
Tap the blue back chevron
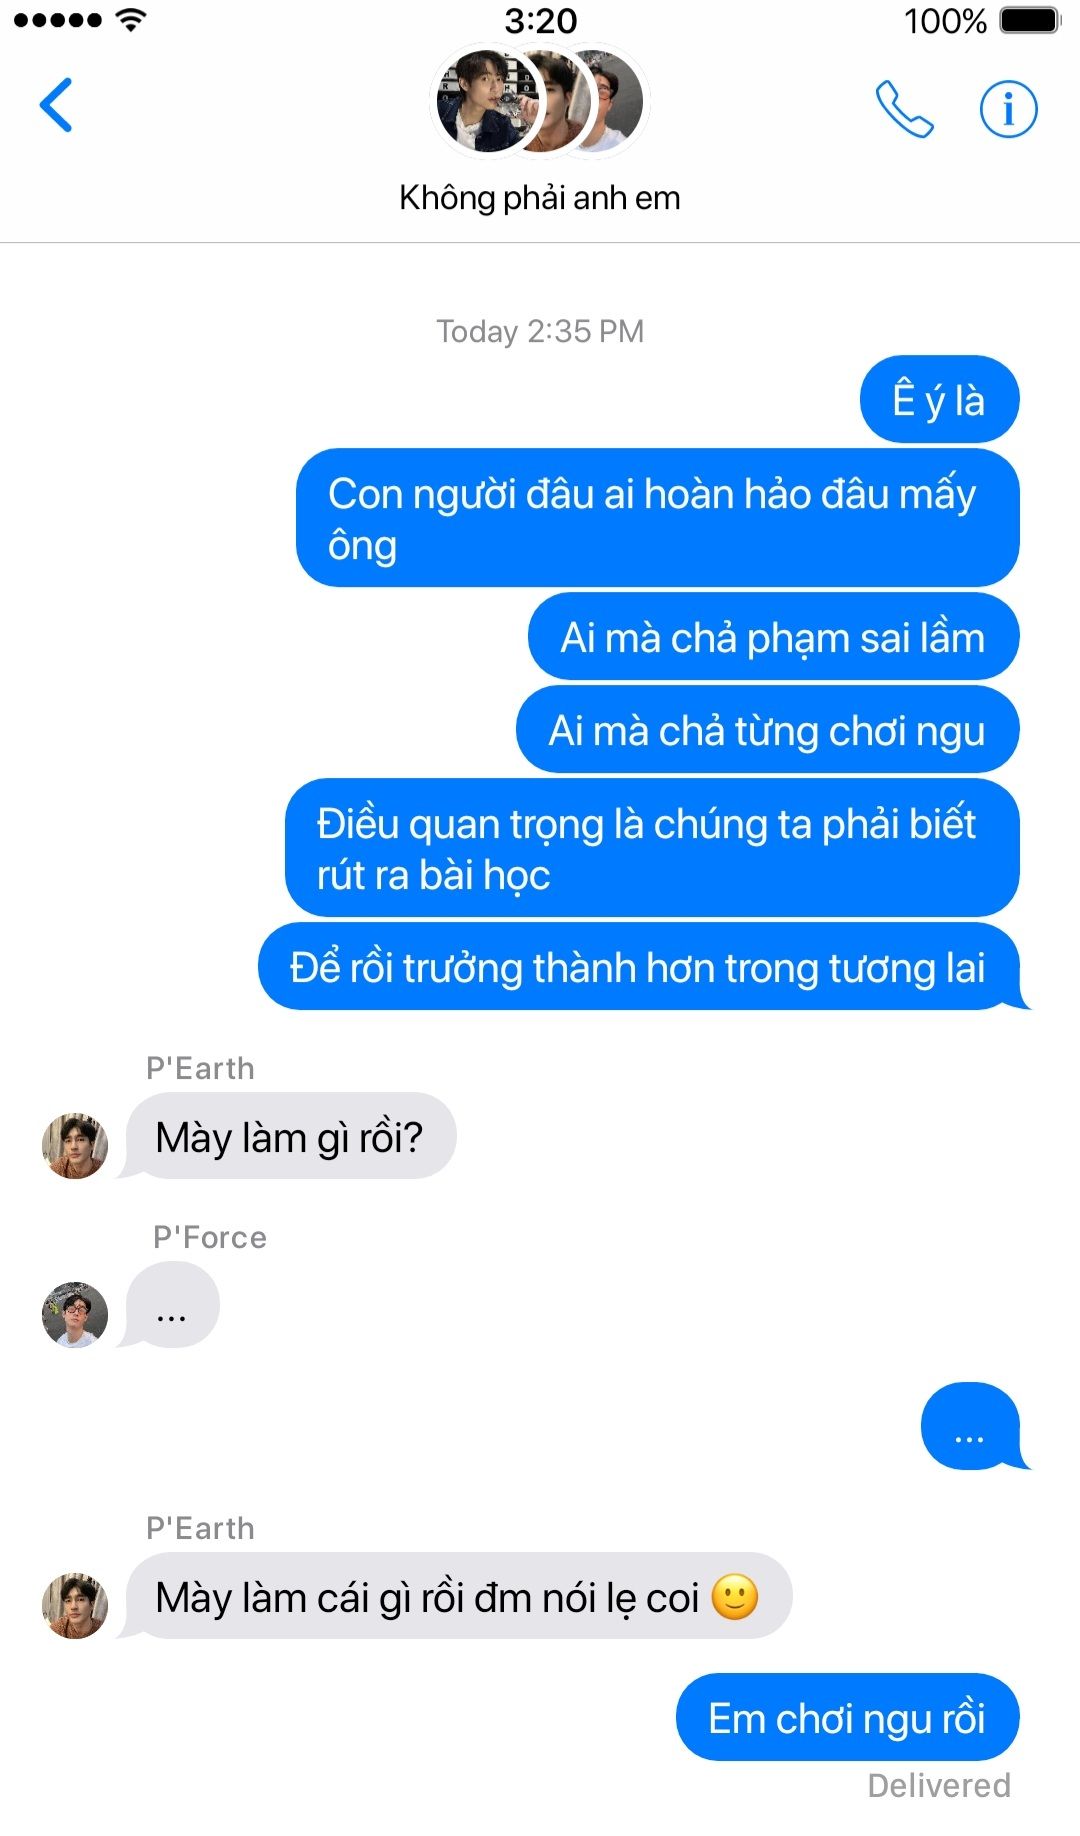point(56,105)
